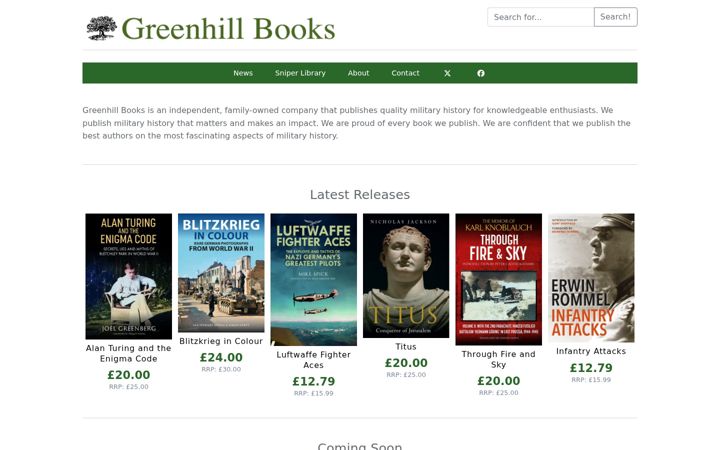Open the About page
The height and width of the screenshot is (450, 720).
point(358,73)
